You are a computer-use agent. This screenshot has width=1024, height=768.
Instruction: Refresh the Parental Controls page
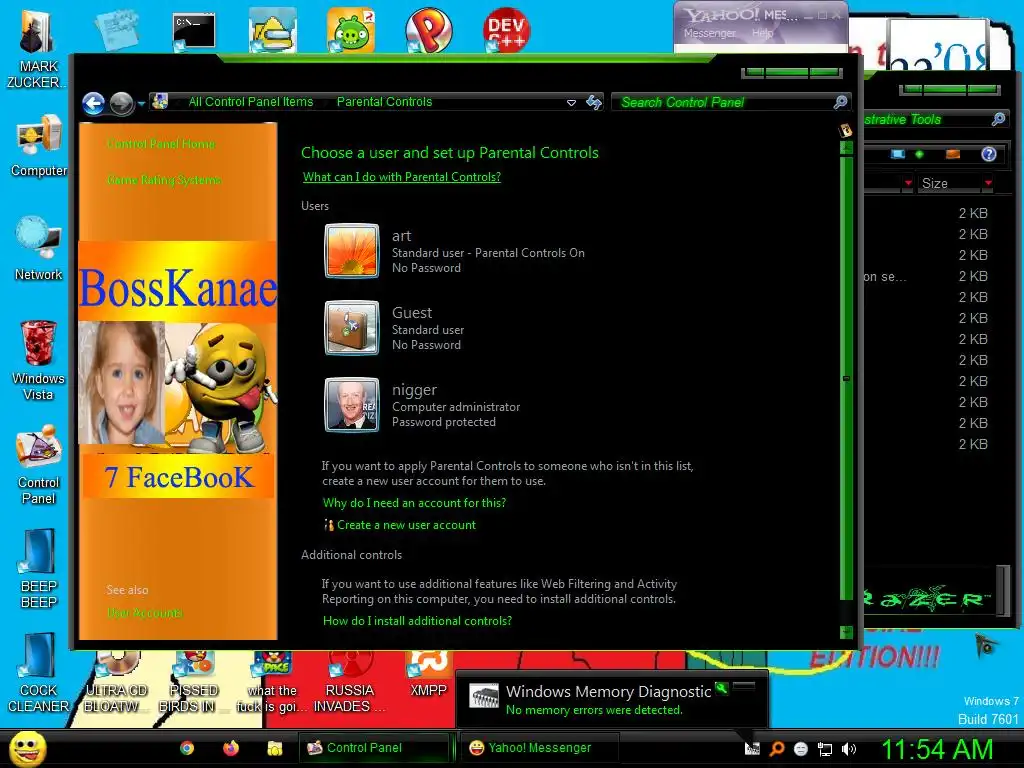(x=594, y=102)
